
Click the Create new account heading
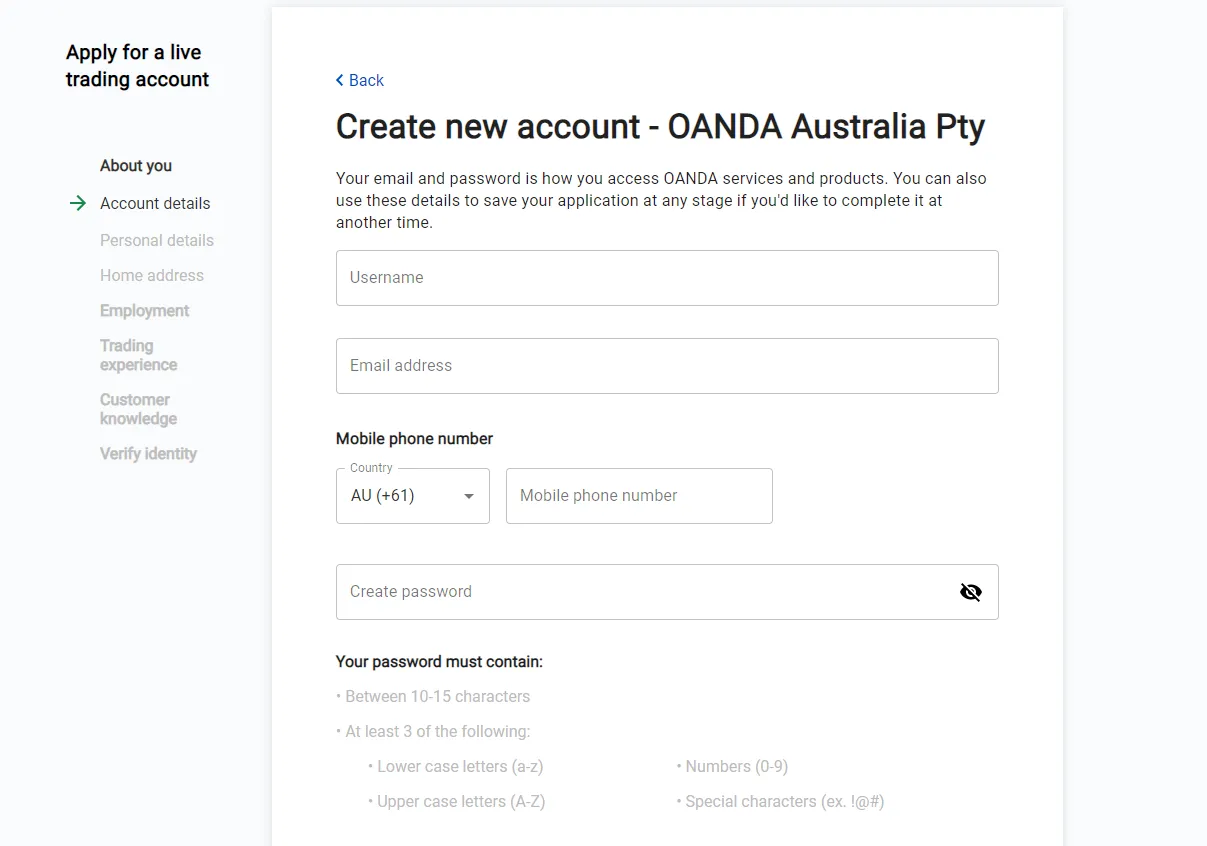660,127
